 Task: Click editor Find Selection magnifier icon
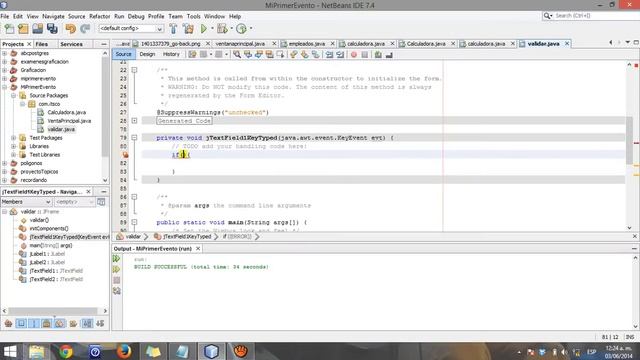237,54
